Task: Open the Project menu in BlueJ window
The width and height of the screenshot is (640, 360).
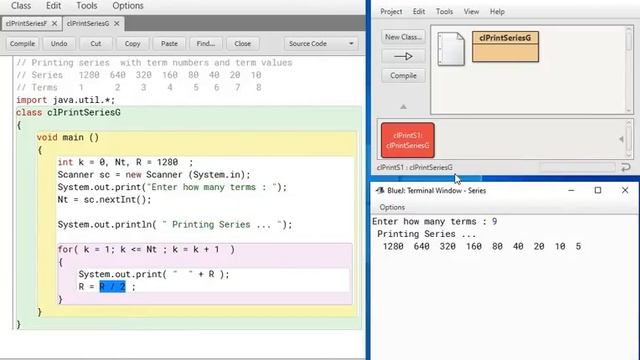Action: [391, 12]
